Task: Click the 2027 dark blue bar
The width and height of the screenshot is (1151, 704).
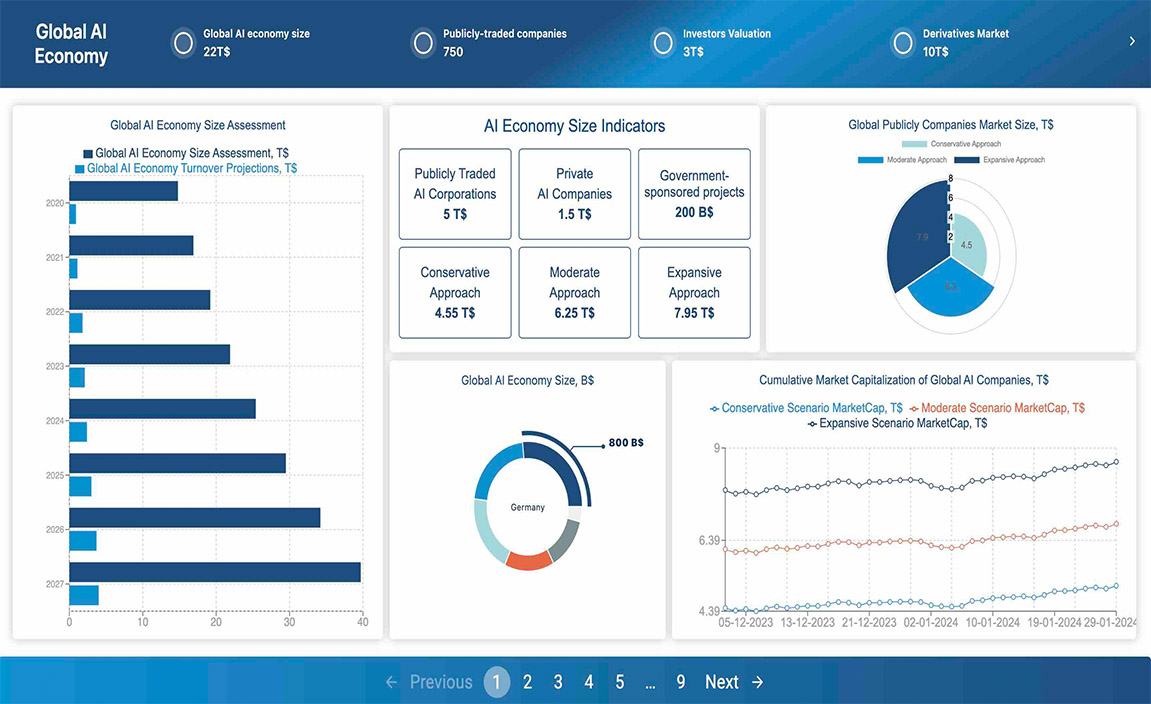Action: tap(214, 572)
